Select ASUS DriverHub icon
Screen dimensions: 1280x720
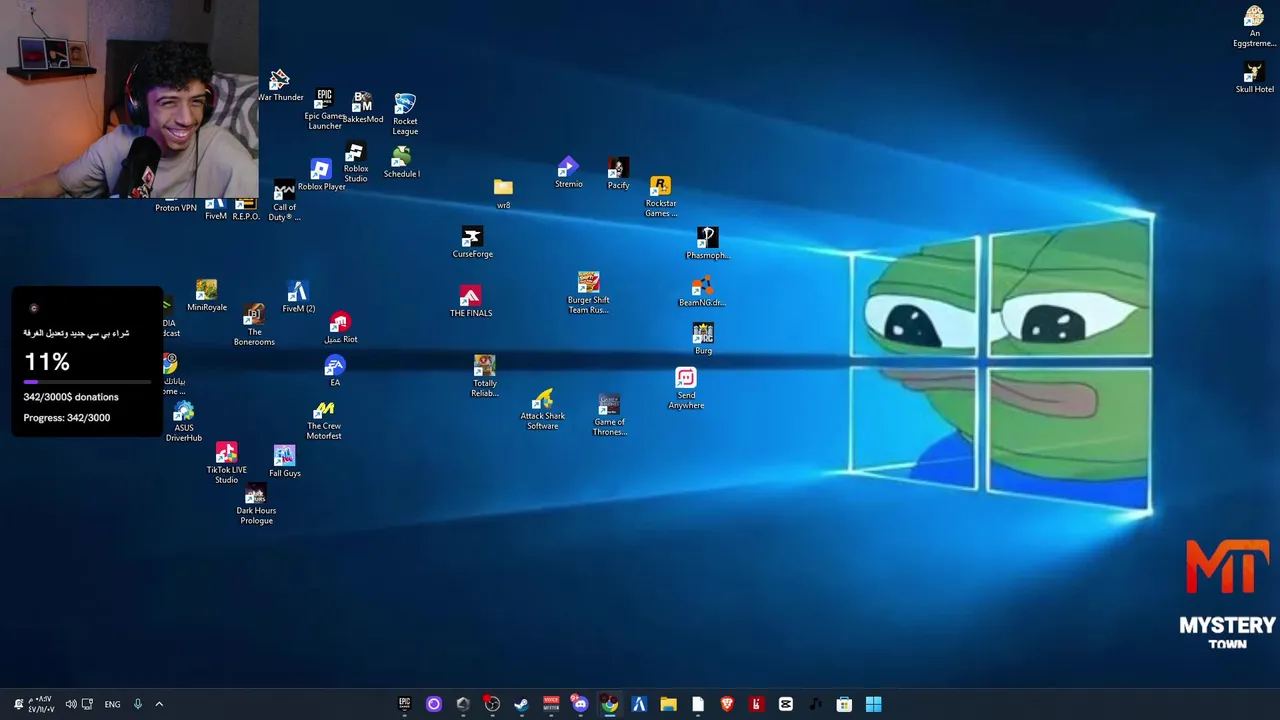point(184,422)
